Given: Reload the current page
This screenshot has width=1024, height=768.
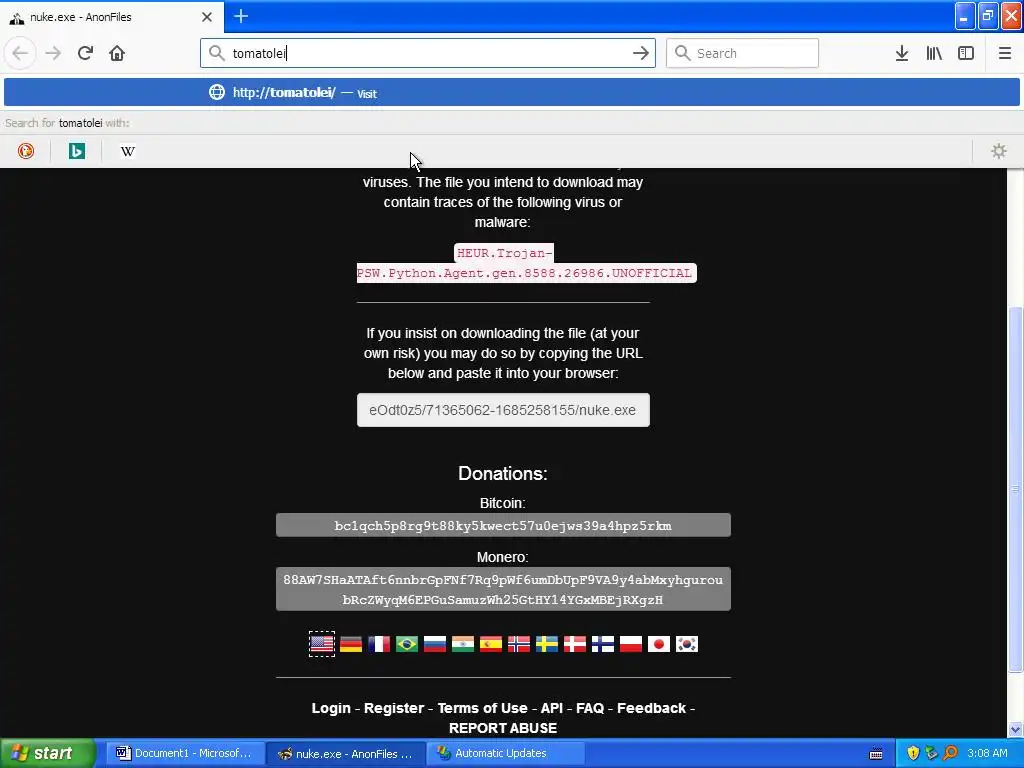Looking at the screenshot, I should (85, 53).
